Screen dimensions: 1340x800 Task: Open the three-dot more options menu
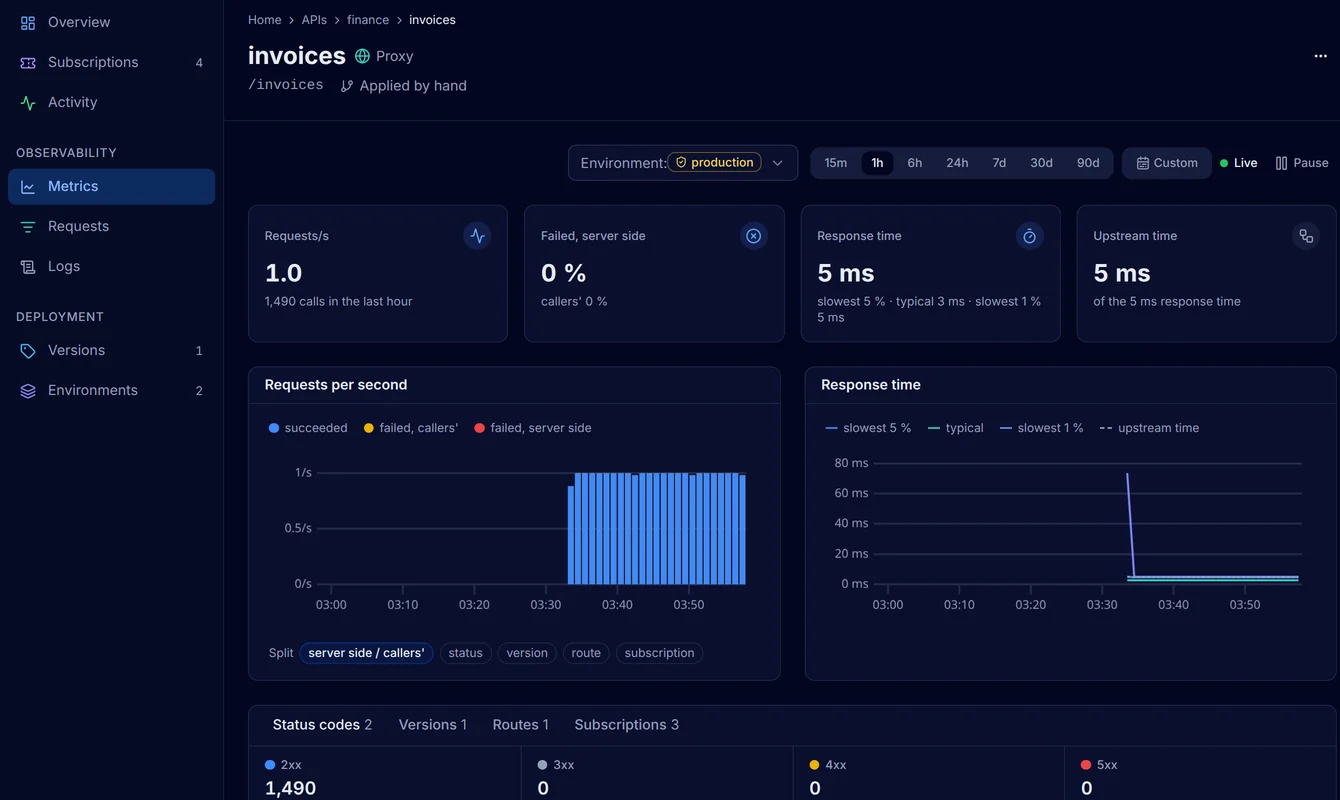pos(1320,56)
